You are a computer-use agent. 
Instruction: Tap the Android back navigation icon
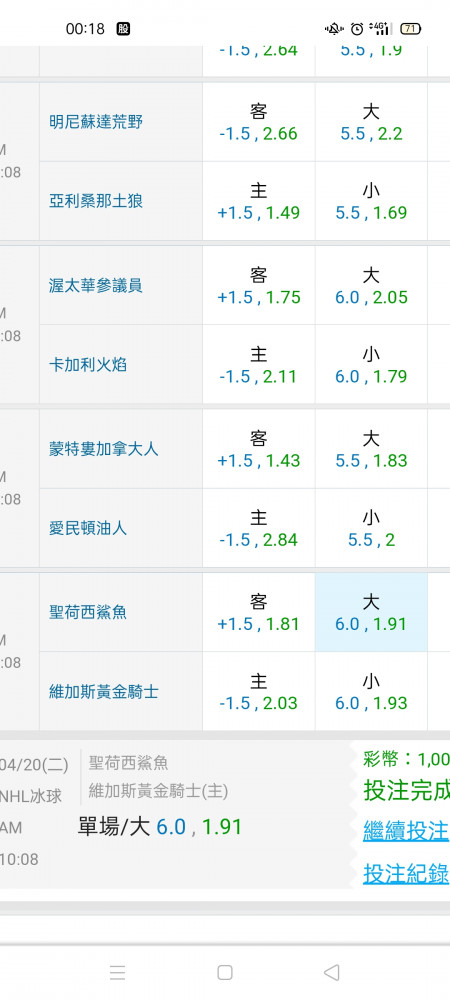[x=331, y=972]
